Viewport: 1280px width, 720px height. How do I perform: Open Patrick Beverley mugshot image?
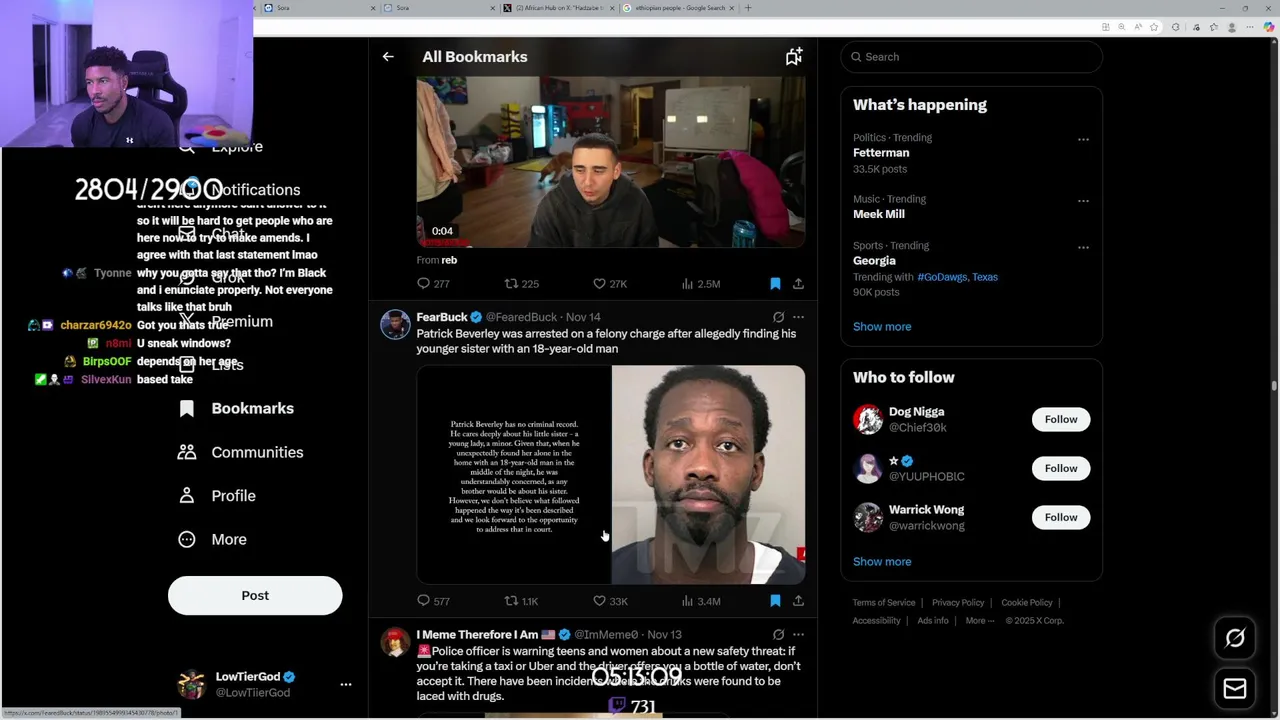coord(708,474)
